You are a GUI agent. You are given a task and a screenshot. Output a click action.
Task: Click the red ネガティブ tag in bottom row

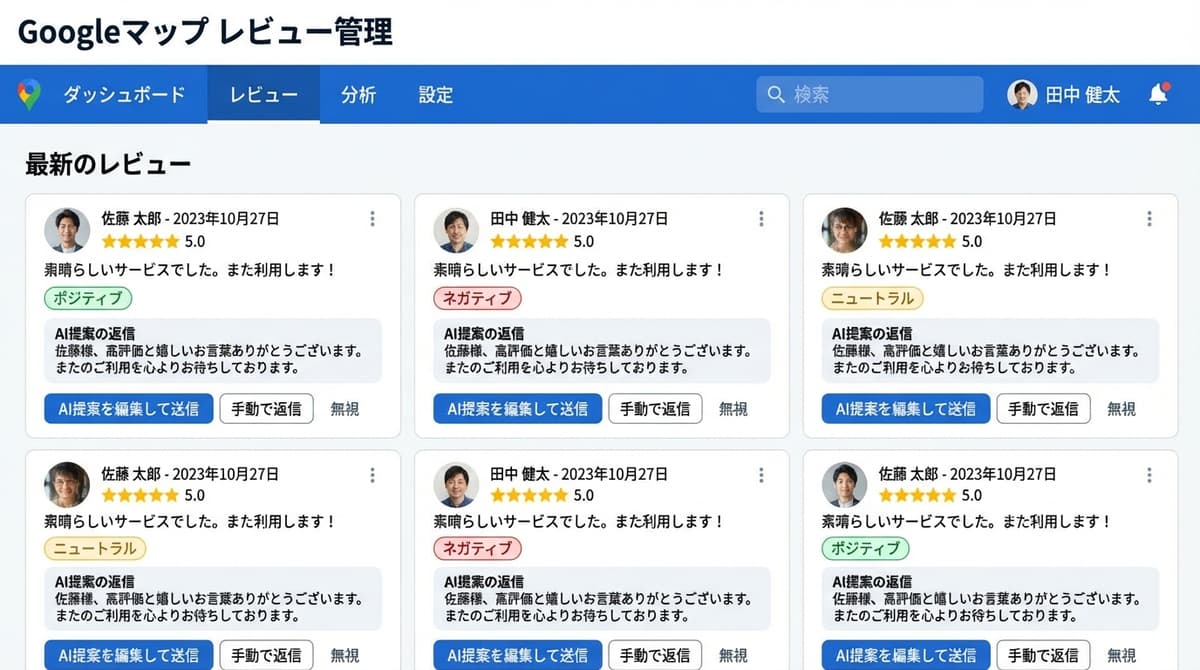(x=477, y=548)
